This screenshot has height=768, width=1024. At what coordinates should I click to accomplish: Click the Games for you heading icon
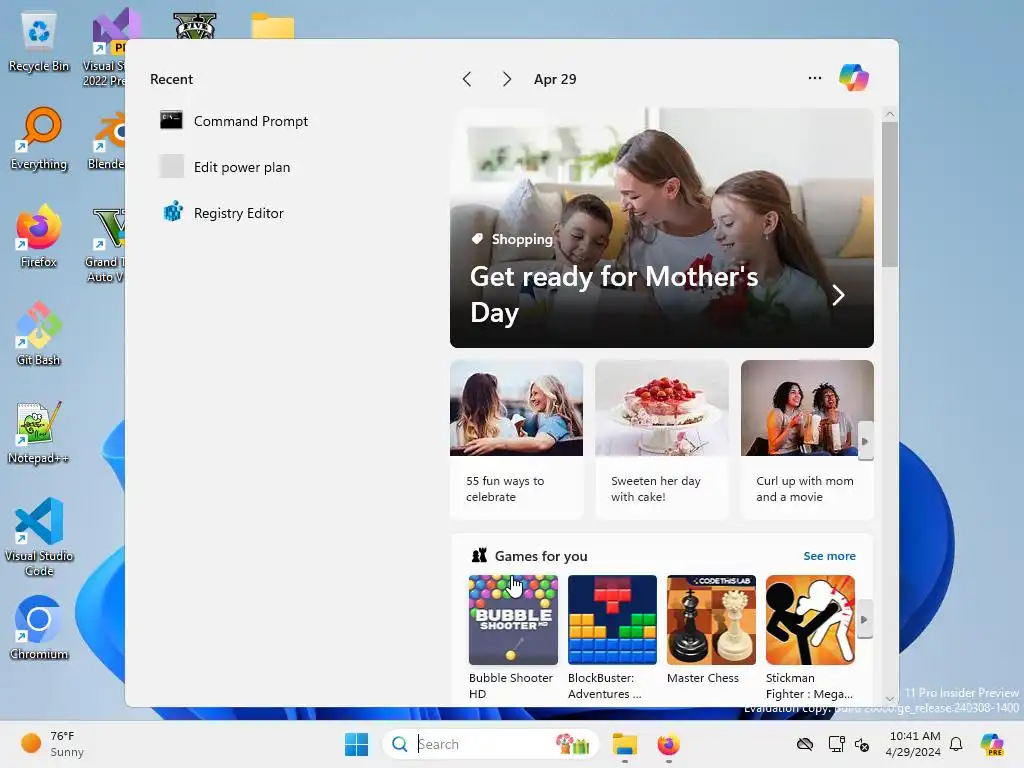(479, 556)
